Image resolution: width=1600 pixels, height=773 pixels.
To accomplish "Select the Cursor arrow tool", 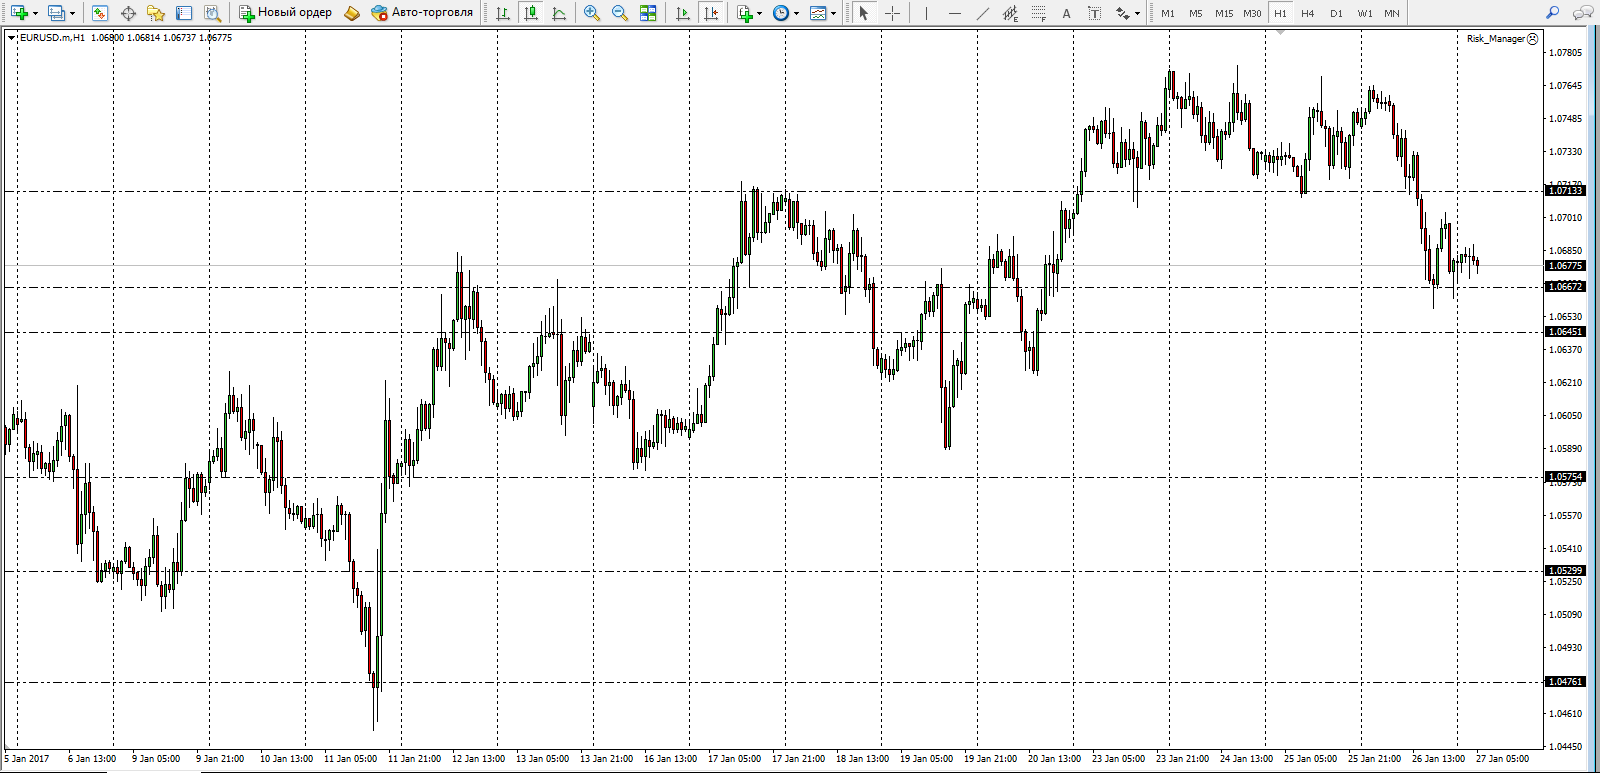I will pos(864,13).
